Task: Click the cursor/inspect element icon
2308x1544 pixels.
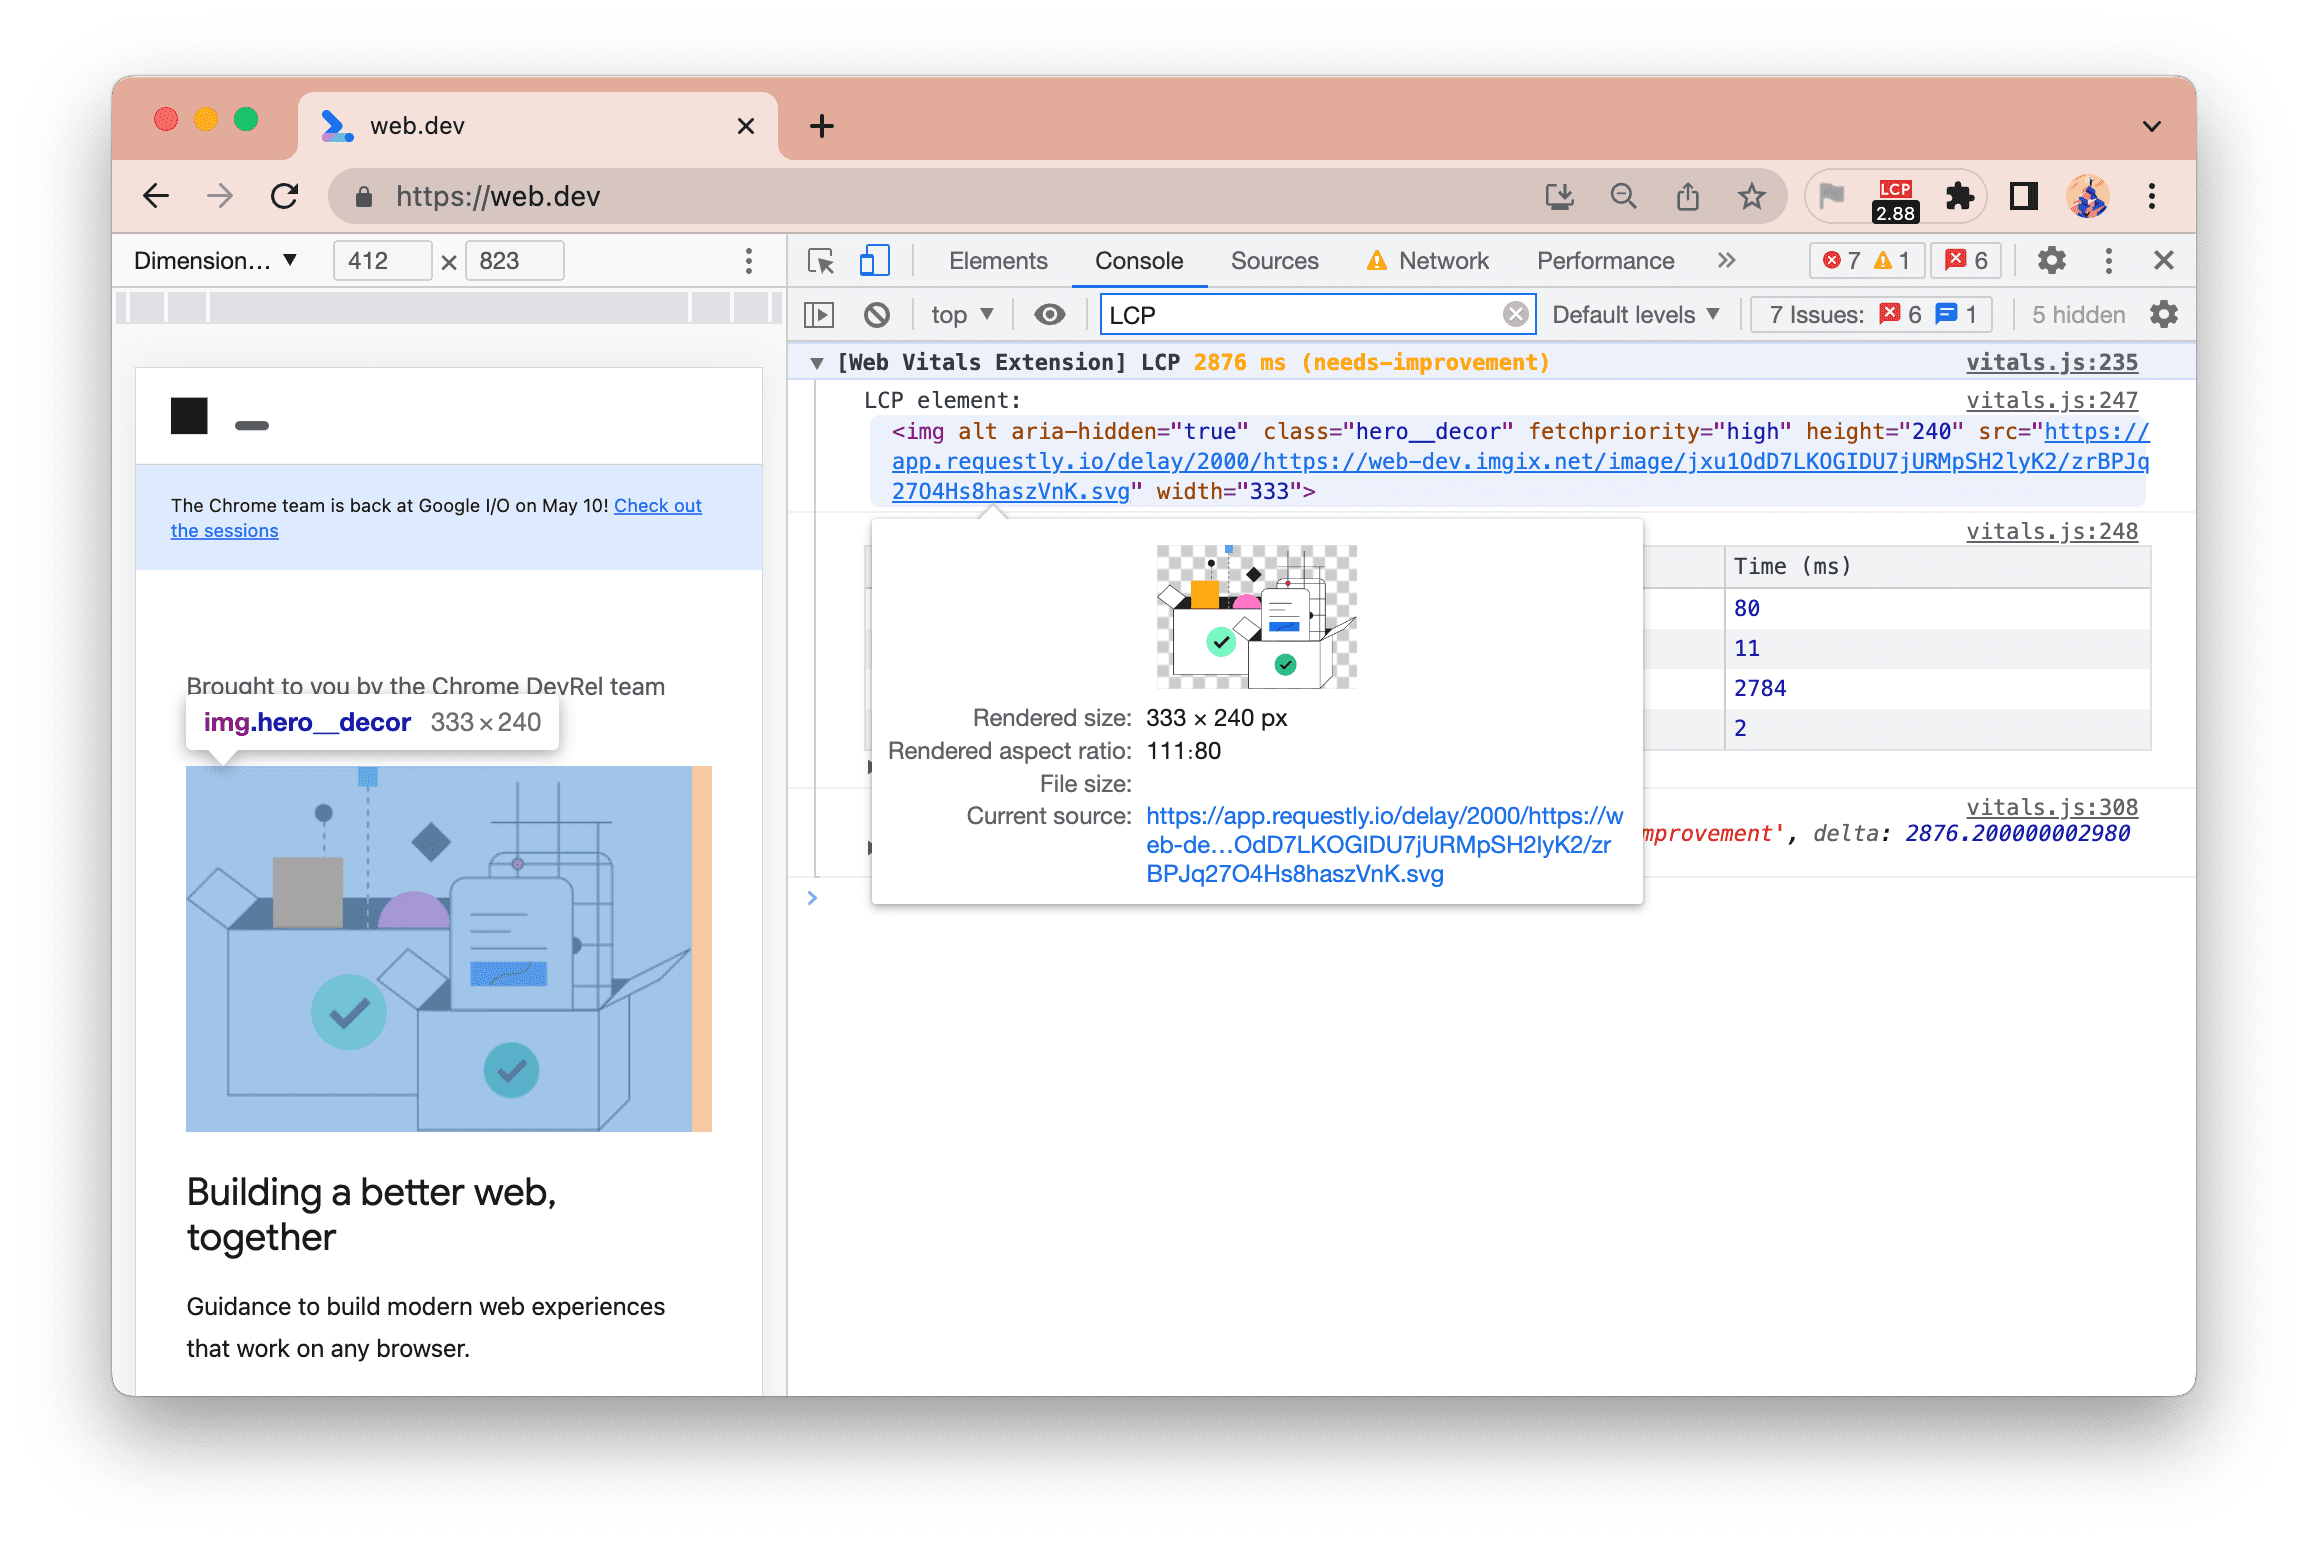Action: point(822,260)
